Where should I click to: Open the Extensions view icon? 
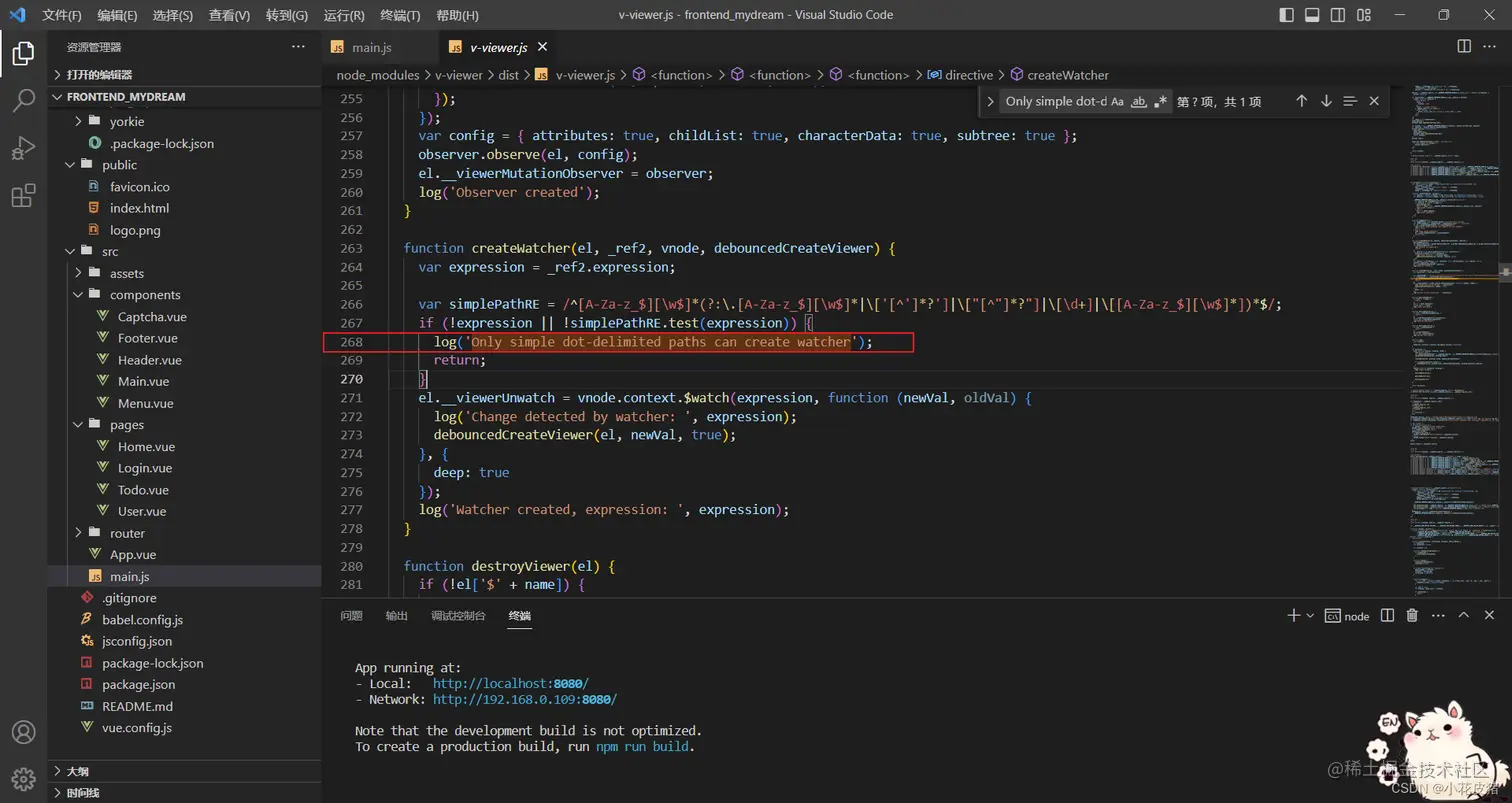23,196
